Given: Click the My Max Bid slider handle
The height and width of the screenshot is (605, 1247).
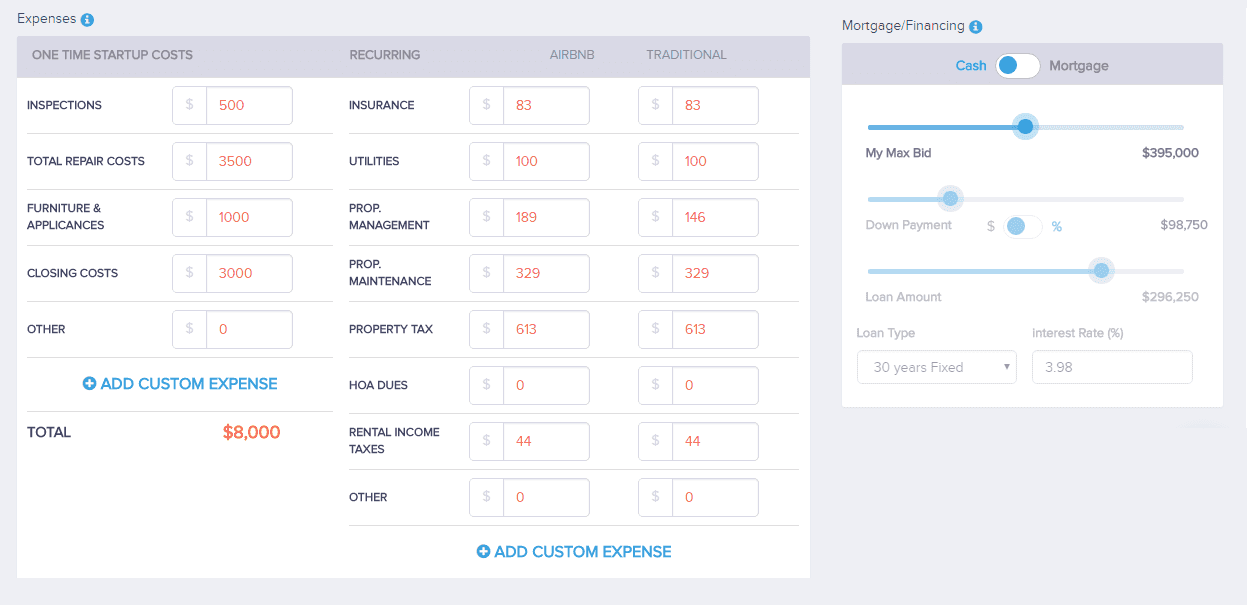Looking at the screenshot, I should coord(1025,127).
